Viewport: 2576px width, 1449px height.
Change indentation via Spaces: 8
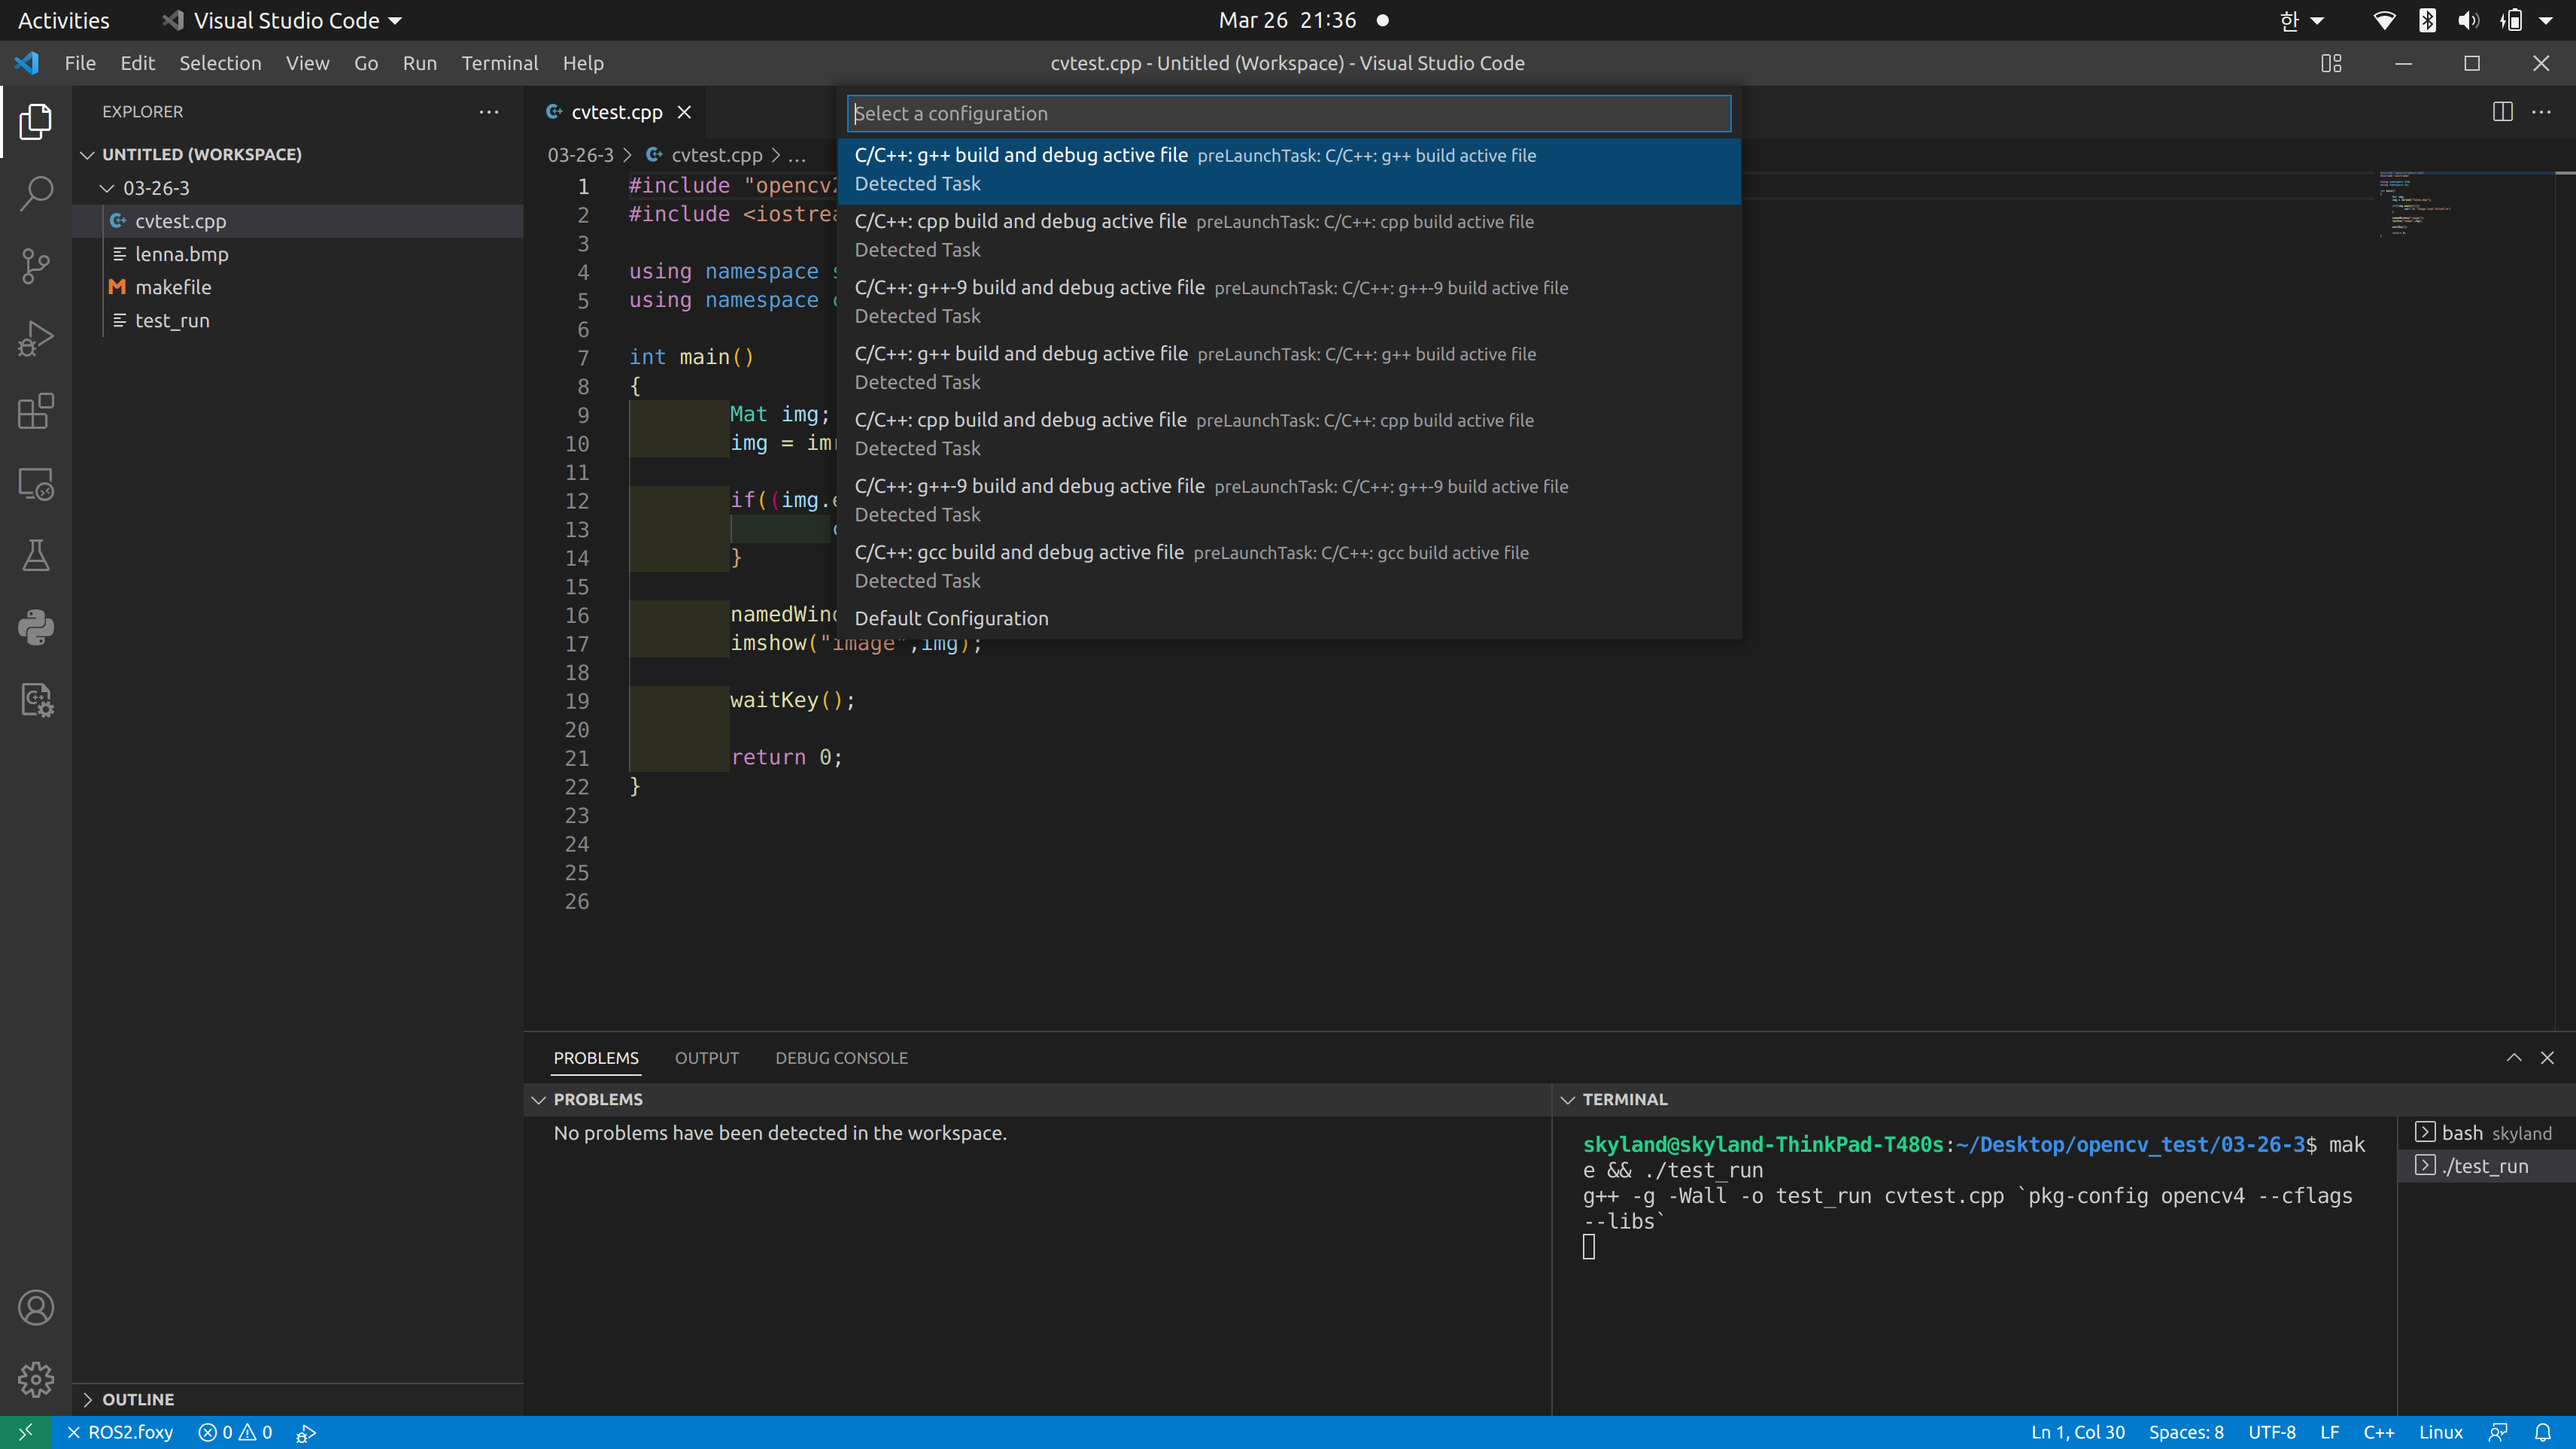coord(2186,1432)
